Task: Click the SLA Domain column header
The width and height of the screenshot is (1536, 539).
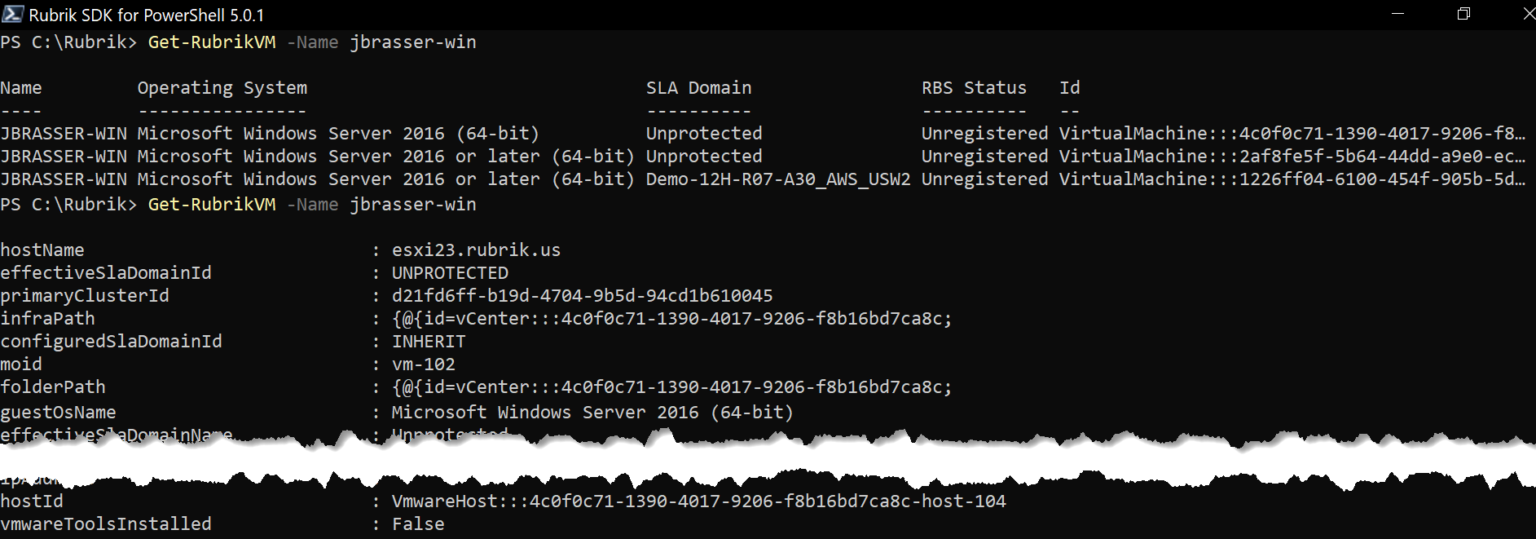Action: point(698,88)
